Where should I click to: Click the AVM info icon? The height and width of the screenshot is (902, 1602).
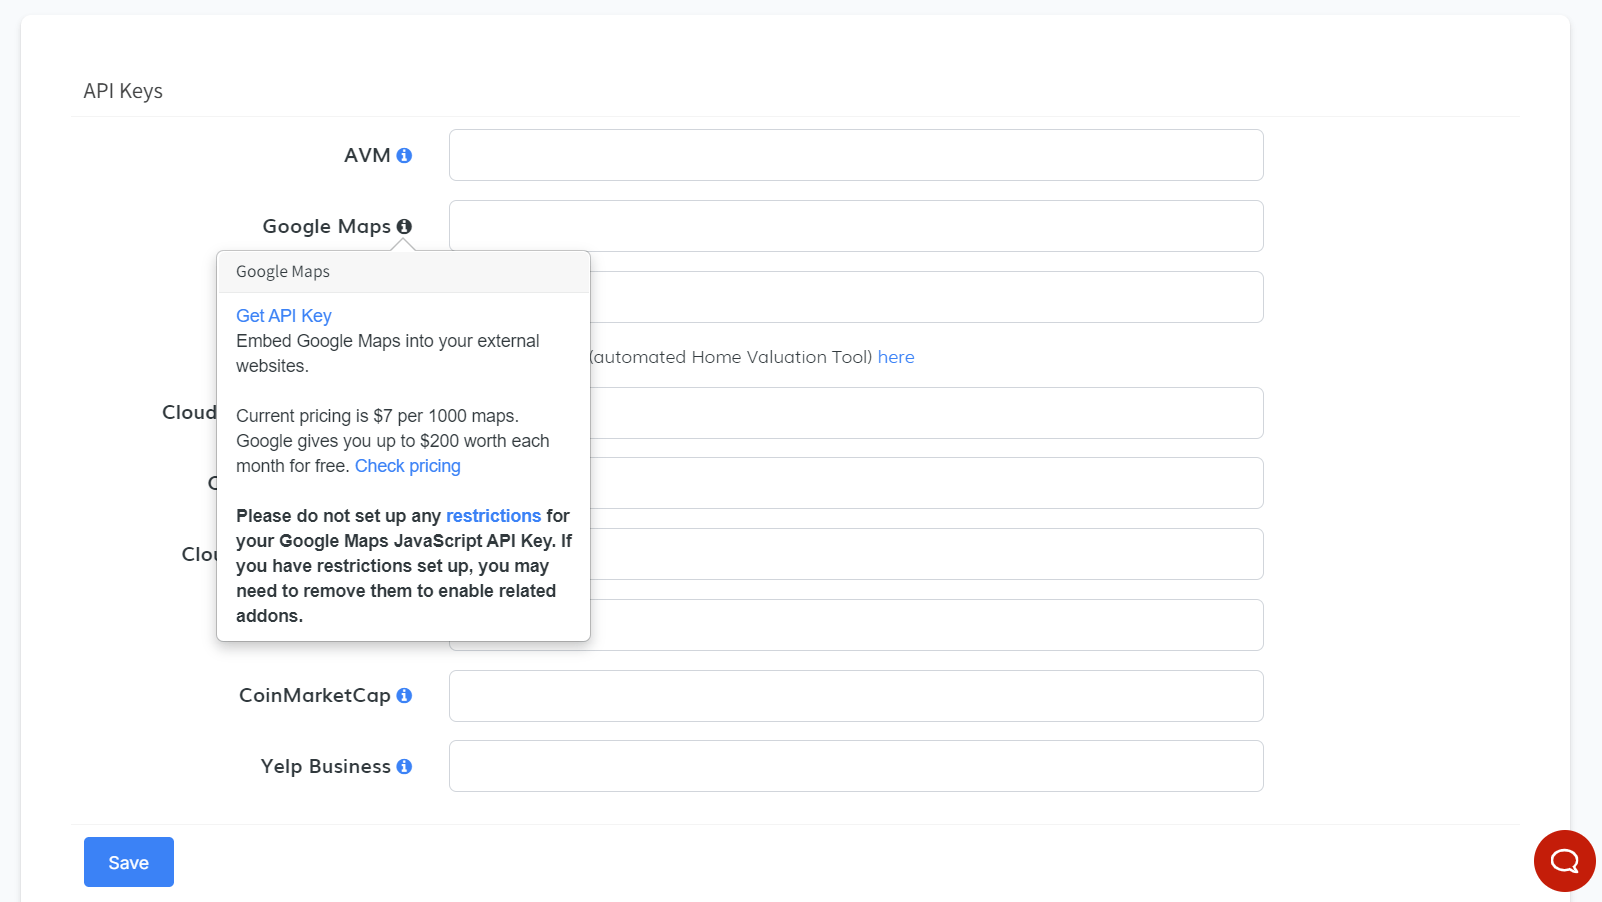tap(404, 155)
